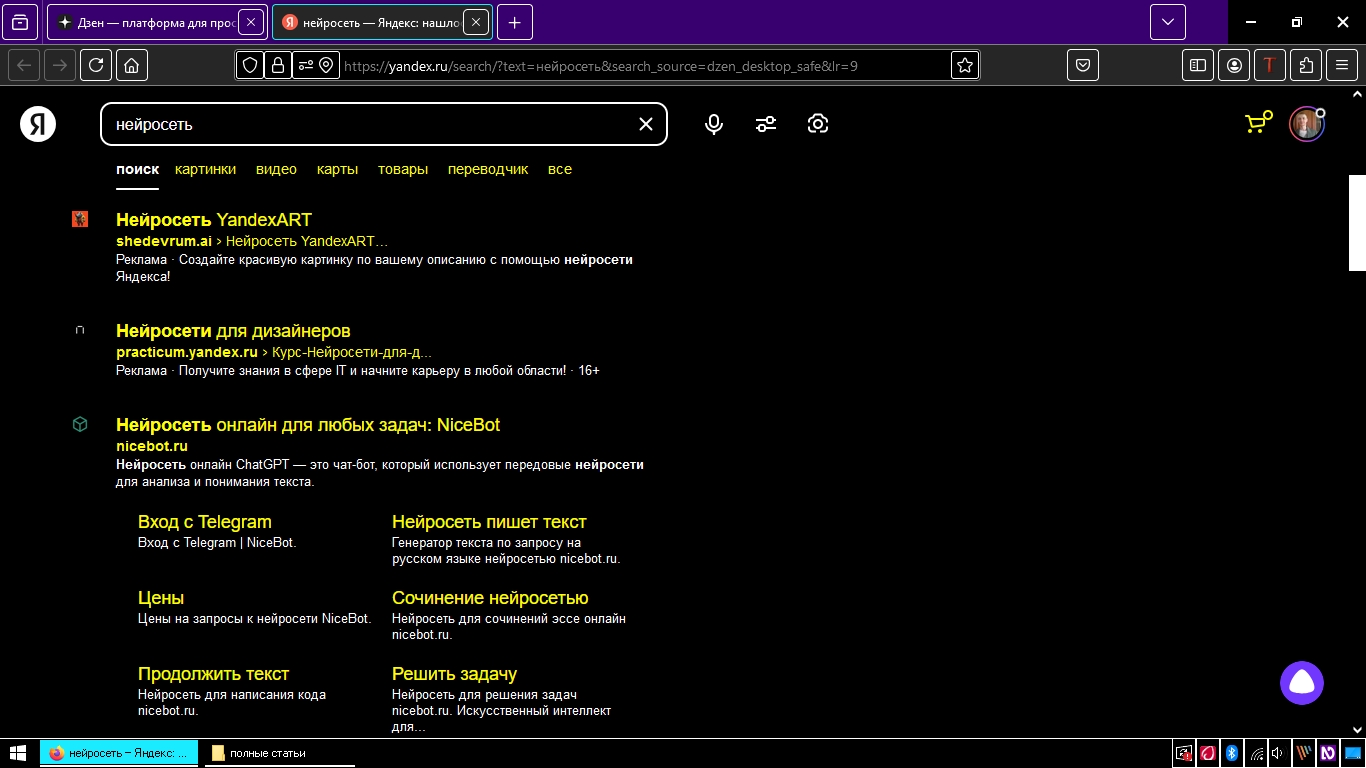Open Нейросети для дизайнеров result
This screenshot has height=768, width=1366.
click(233, 331)
